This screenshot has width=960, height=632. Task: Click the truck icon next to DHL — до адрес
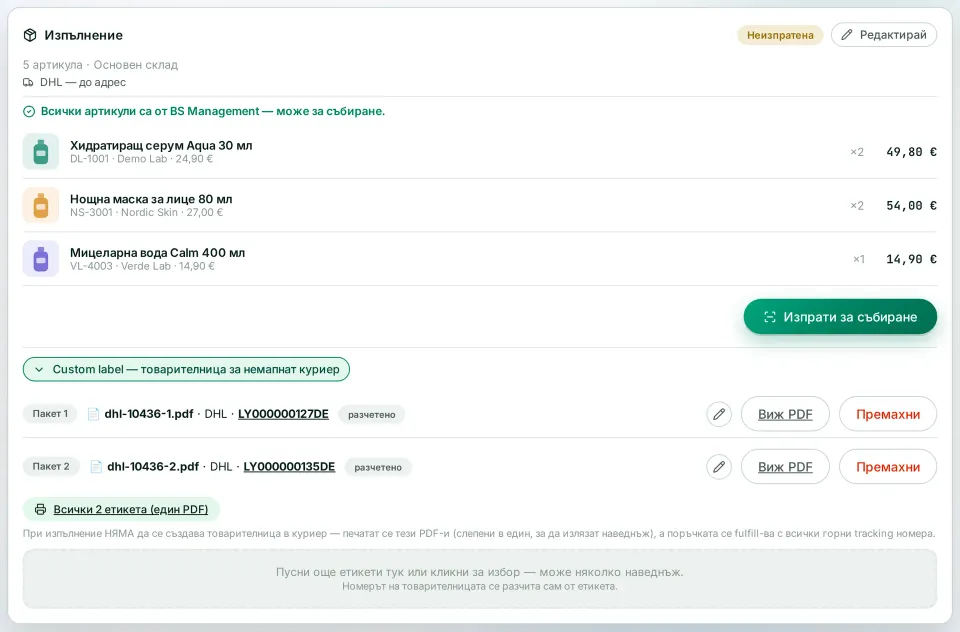tap(28, 83)
